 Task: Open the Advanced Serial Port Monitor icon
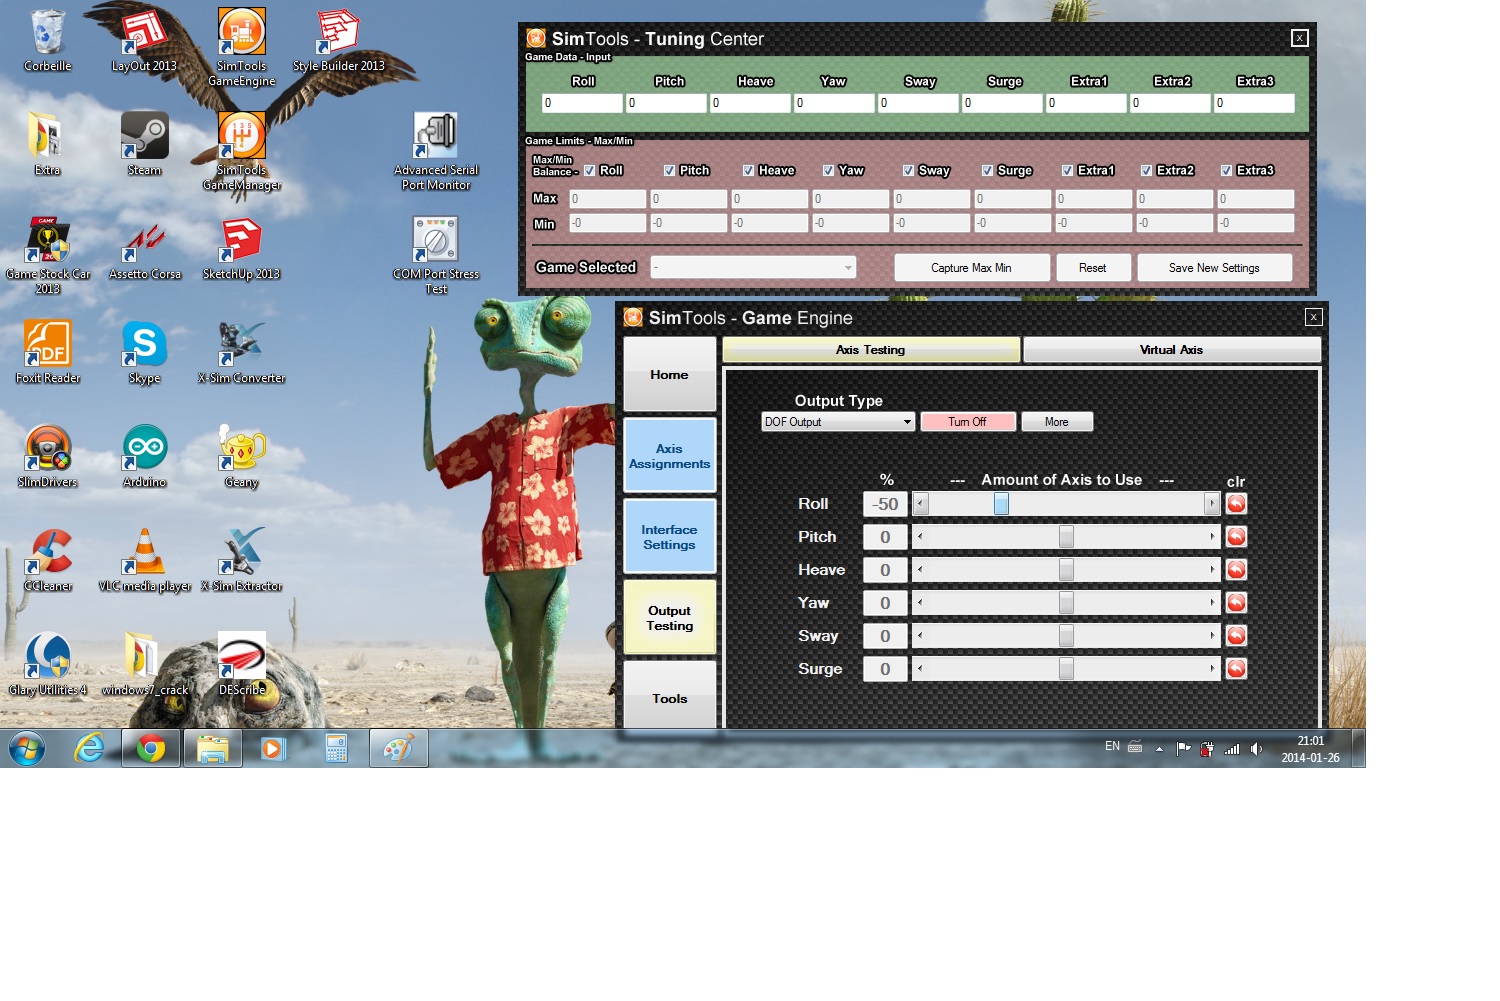click(x=436, y=151)
